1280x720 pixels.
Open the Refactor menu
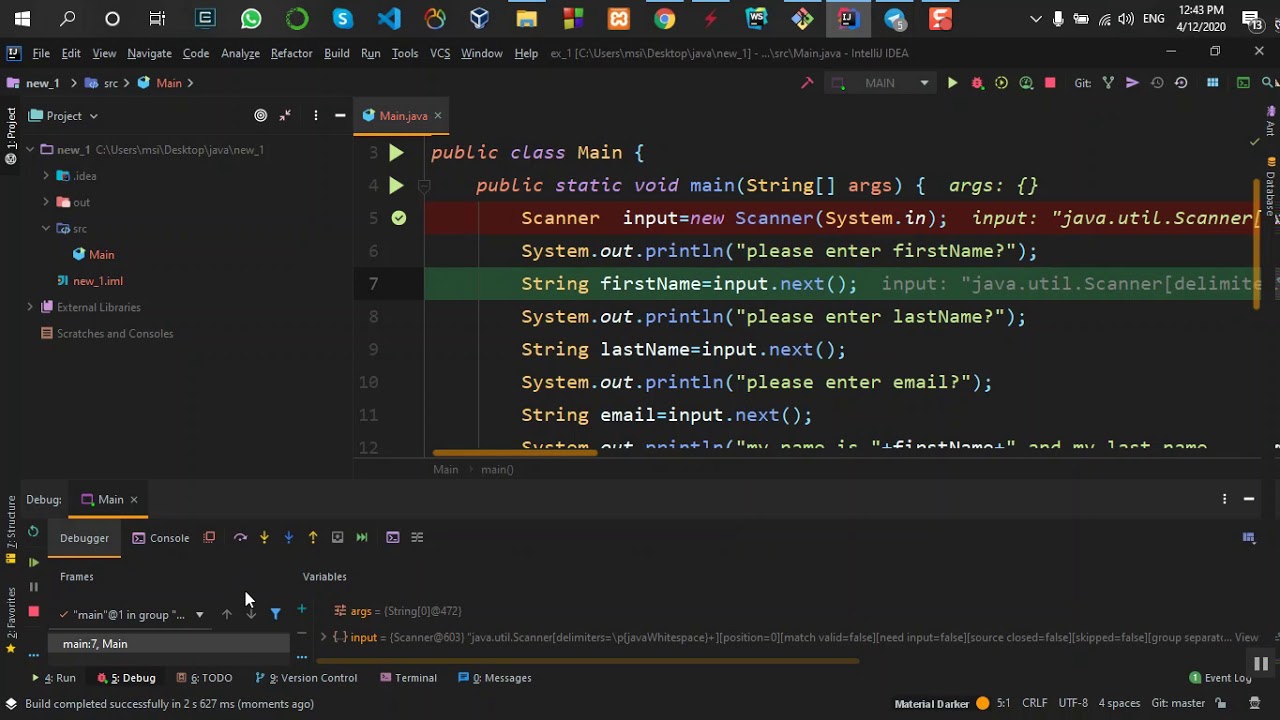point(291,53)
